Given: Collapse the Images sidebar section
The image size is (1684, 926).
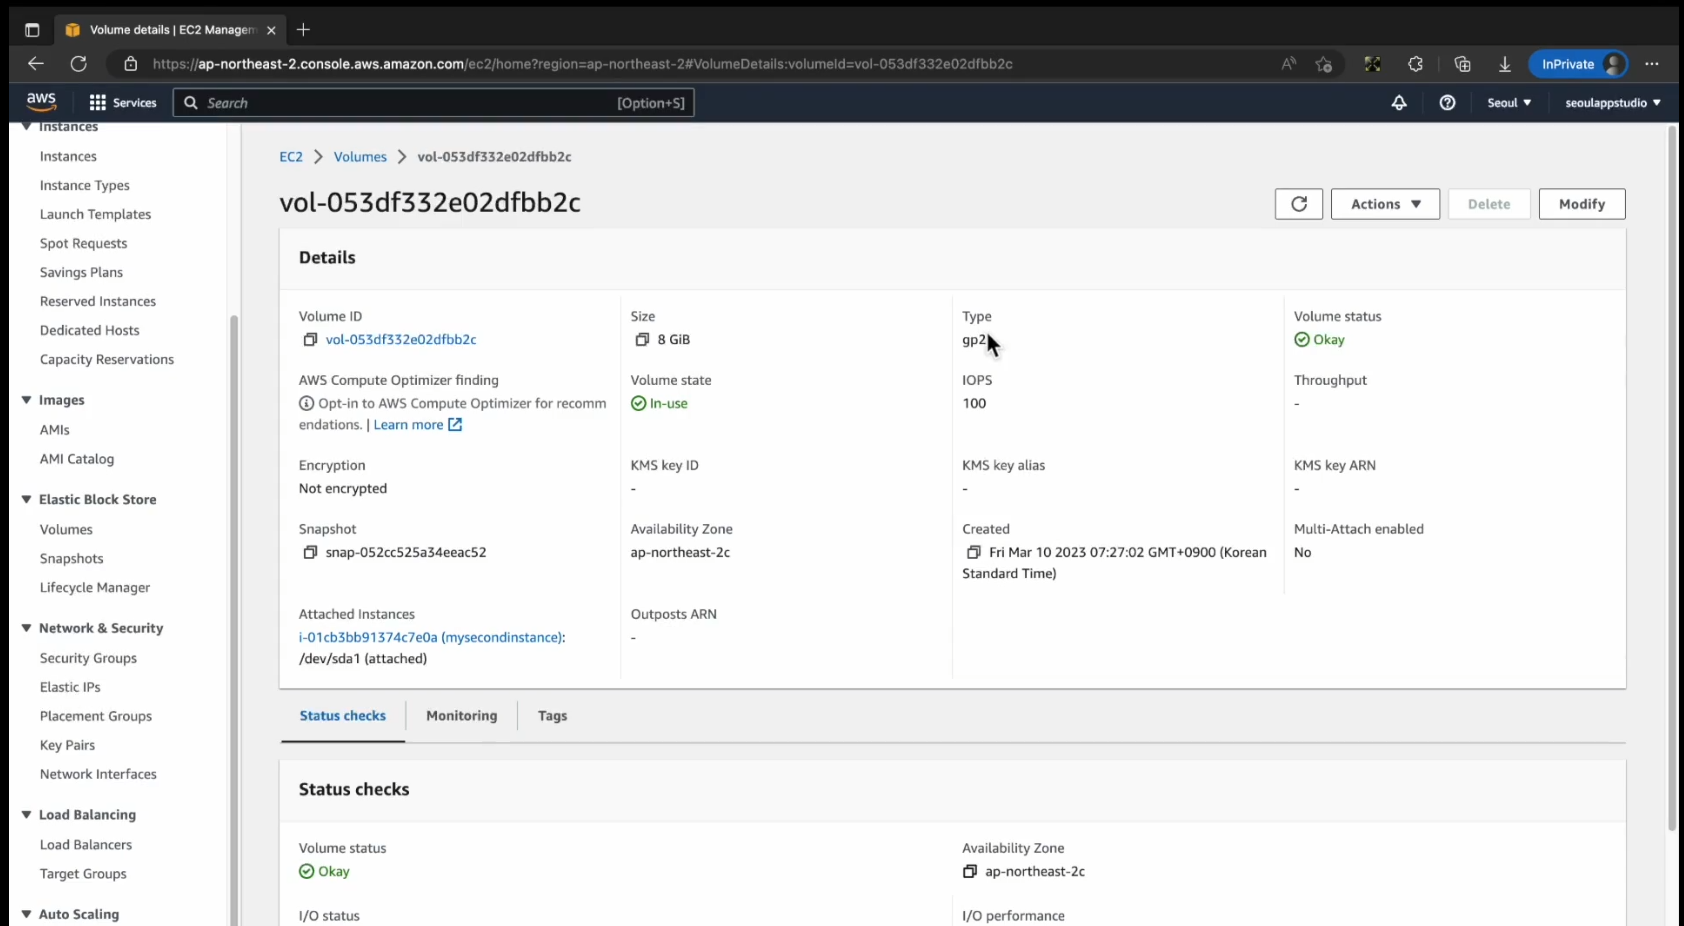Looking at the screenshot, I should 26,400.
